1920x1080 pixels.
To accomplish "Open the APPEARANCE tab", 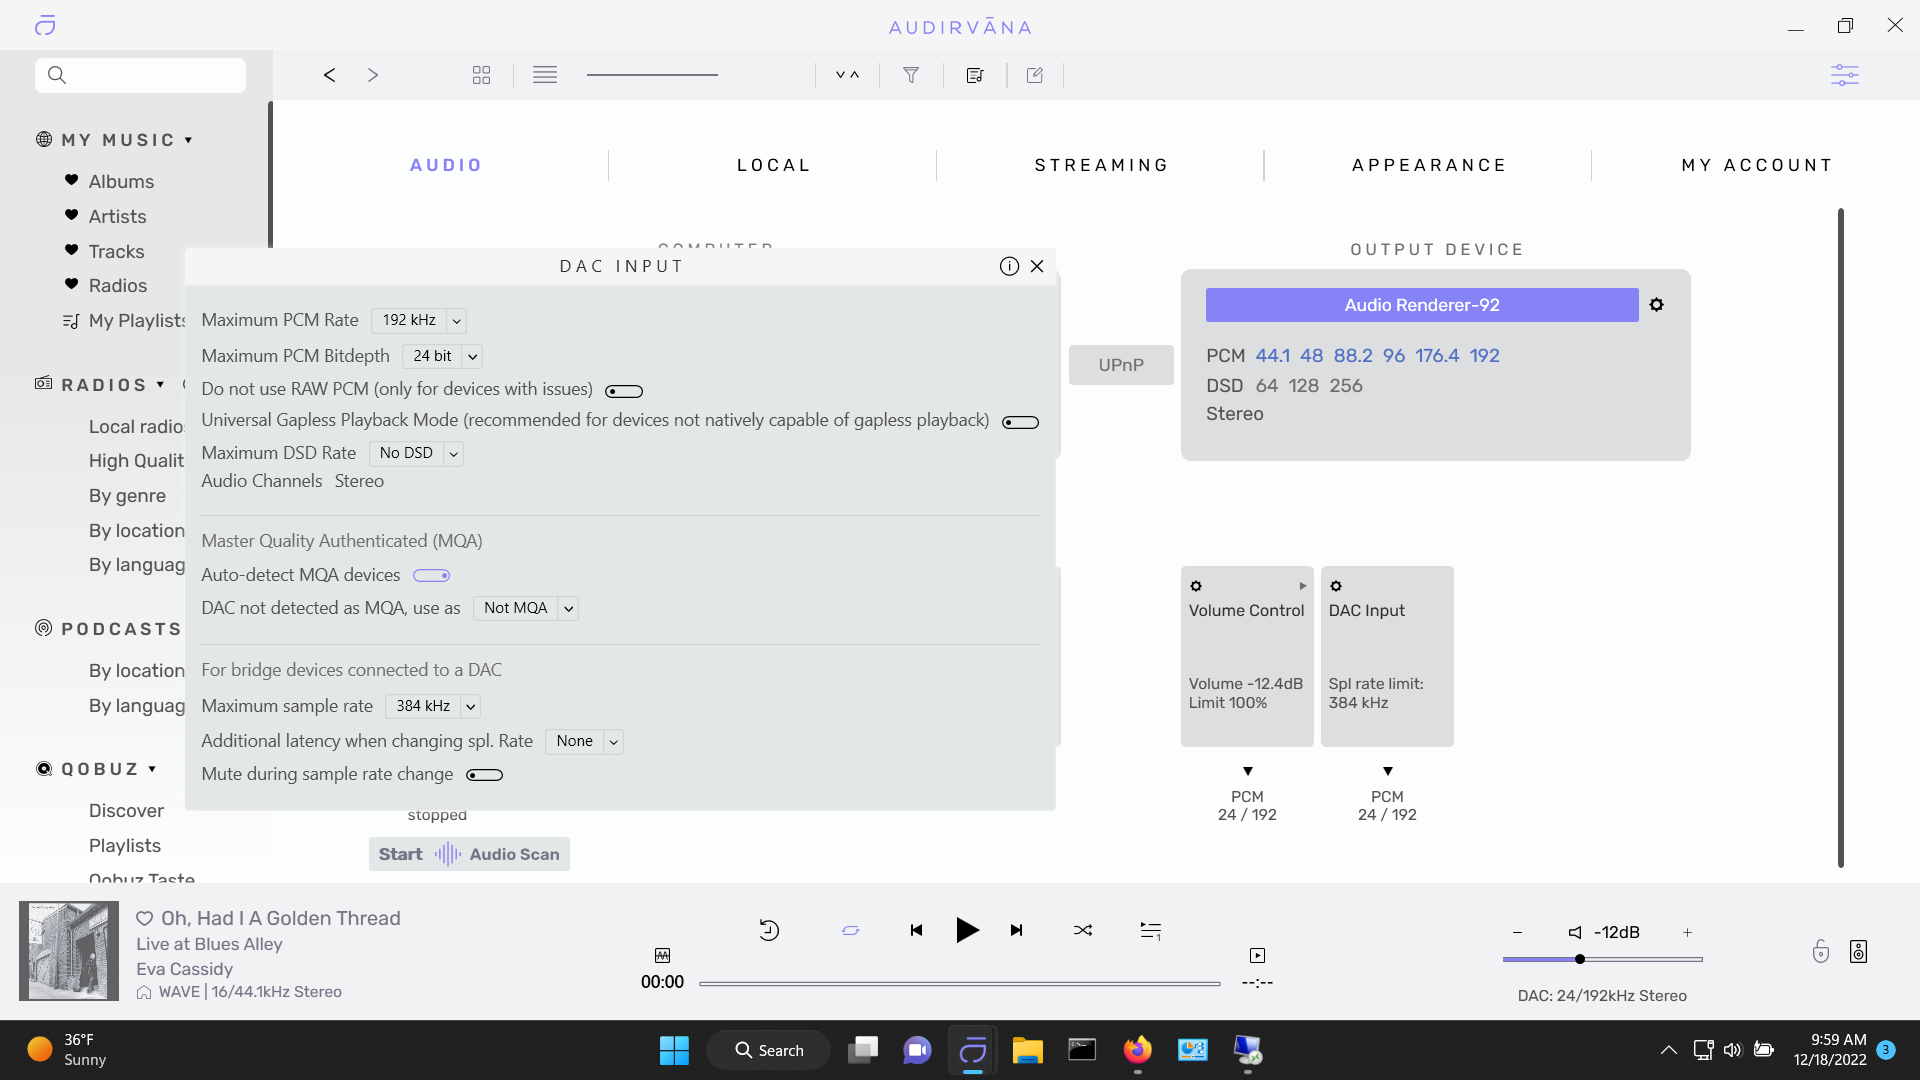I will click(x=1429, y=165).
